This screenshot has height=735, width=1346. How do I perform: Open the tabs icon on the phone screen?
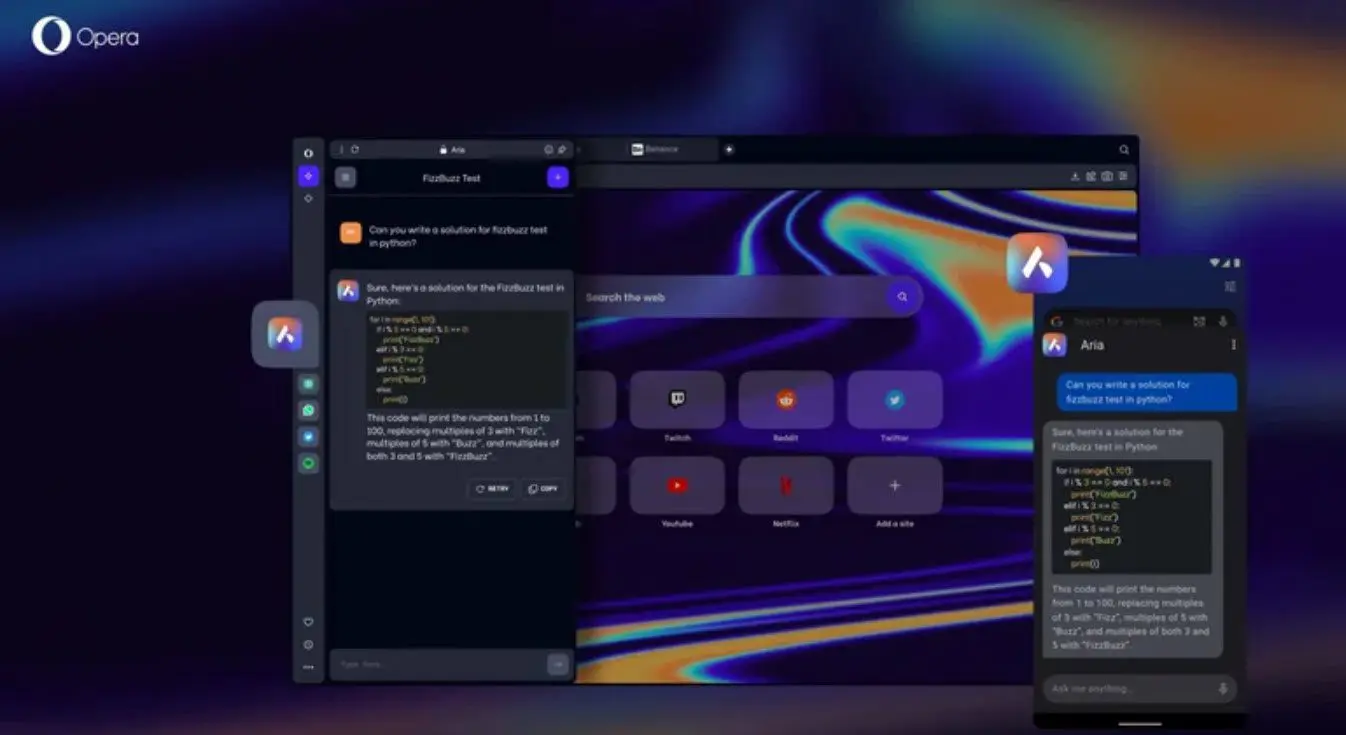click(1230, 286)
